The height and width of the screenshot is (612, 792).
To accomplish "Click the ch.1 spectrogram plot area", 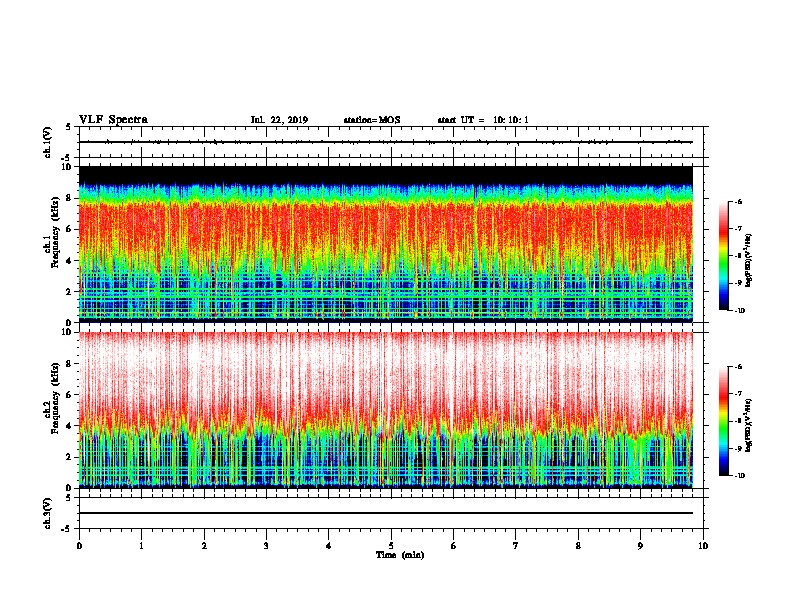I will (x=386, y=244).
